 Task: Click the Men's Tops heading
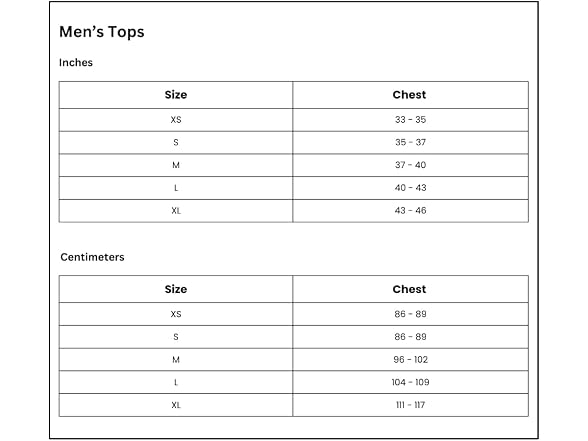(102, 32)
